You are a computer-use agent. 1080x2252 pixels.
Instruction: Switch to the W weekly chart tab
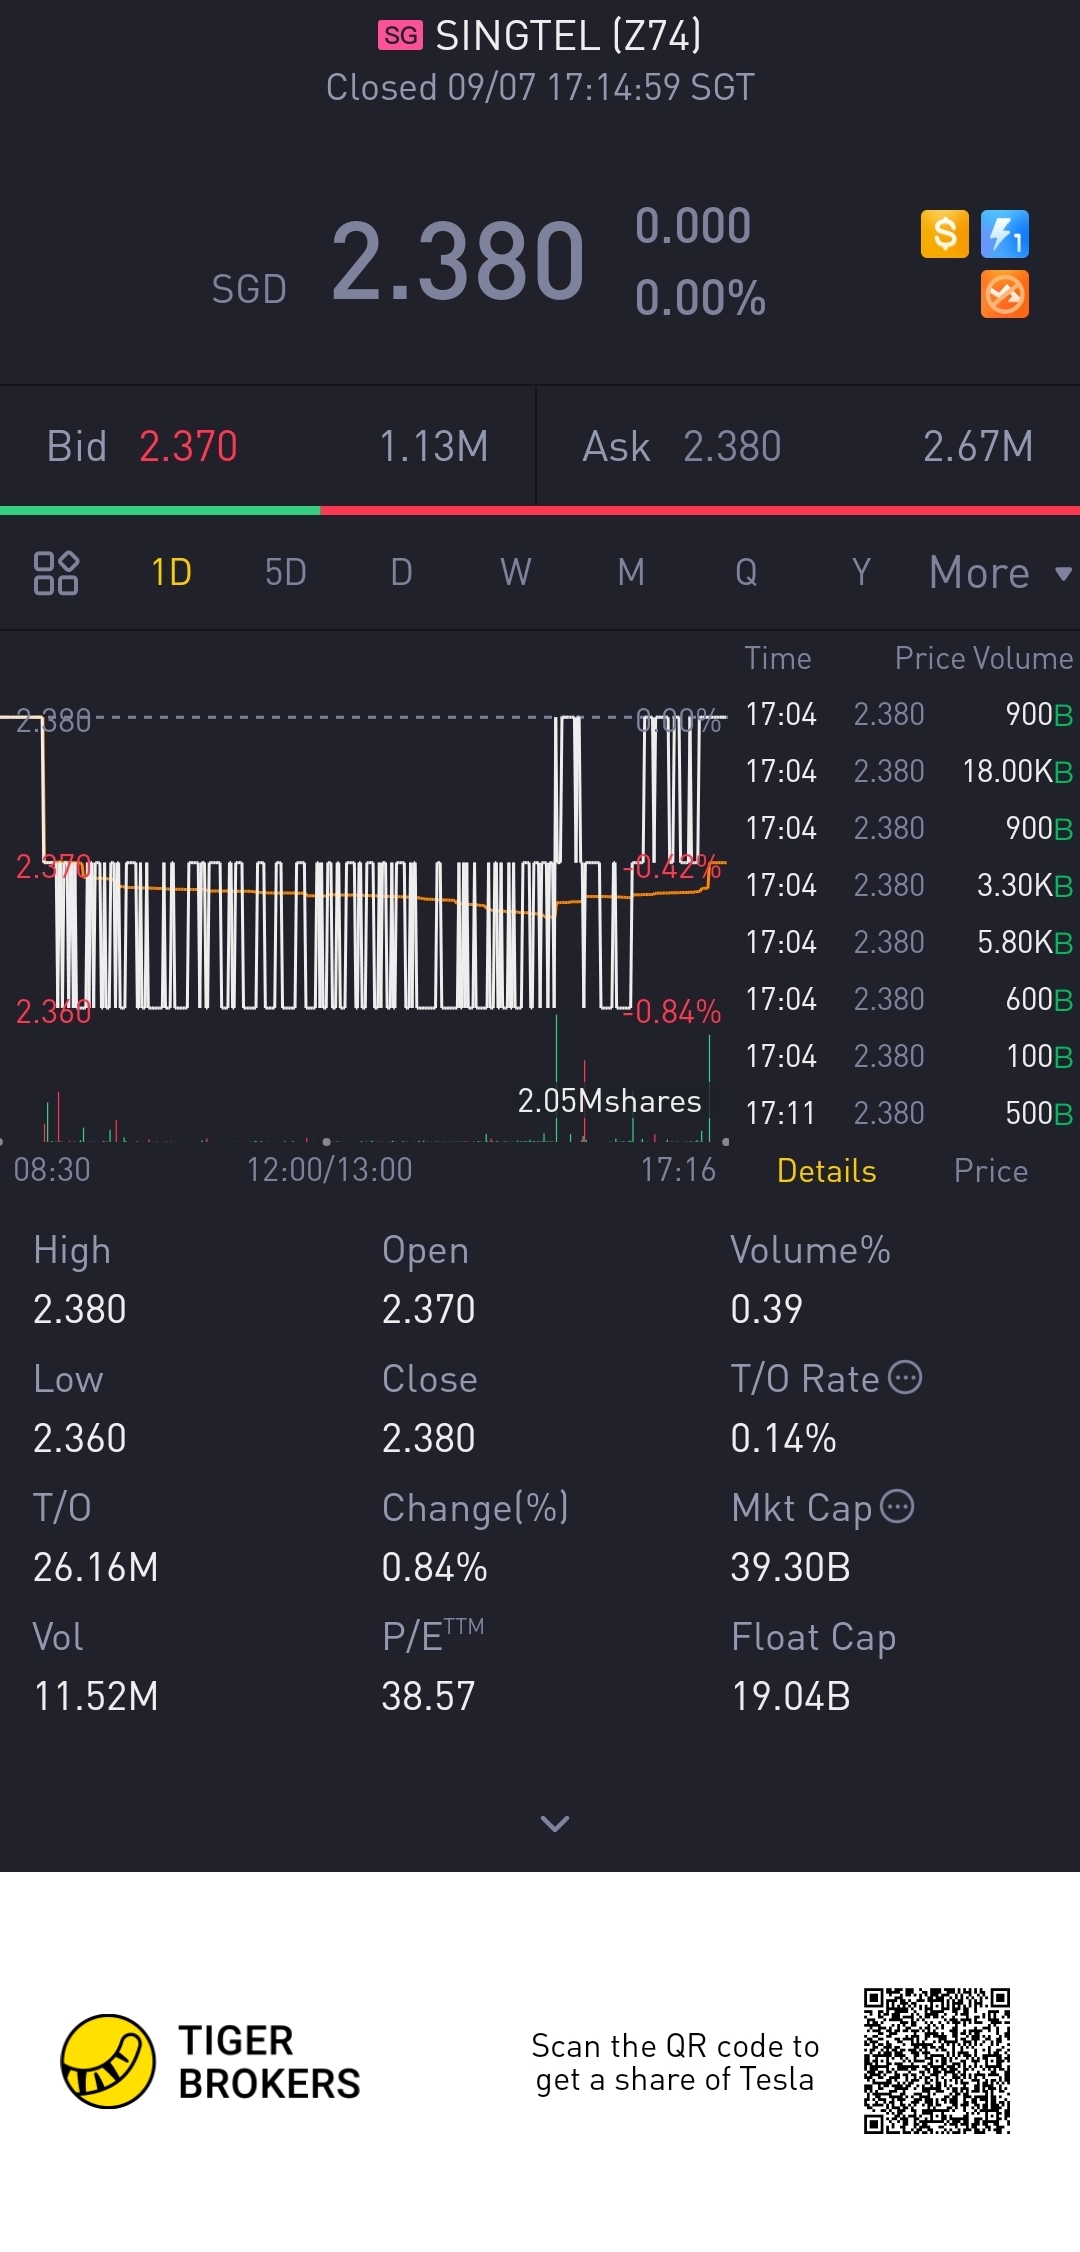(x=515, y=573)
